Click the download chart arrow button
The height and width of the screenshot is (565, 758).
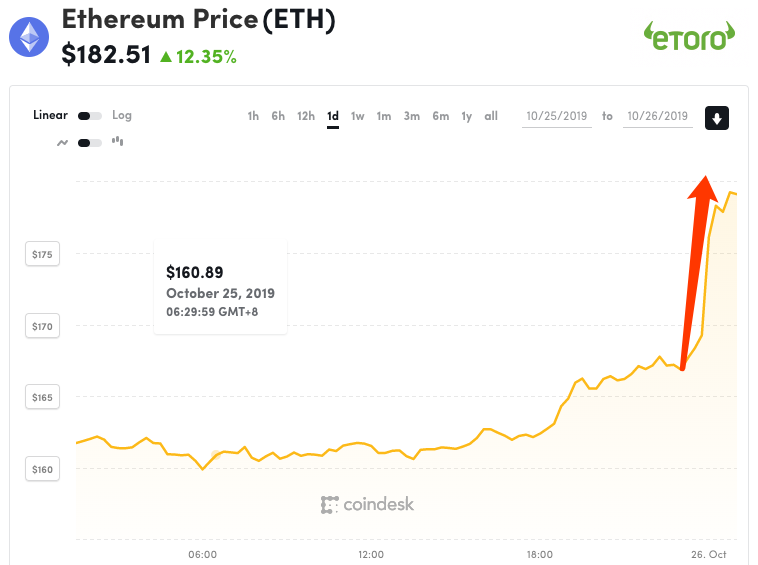[x=716, y=118]
